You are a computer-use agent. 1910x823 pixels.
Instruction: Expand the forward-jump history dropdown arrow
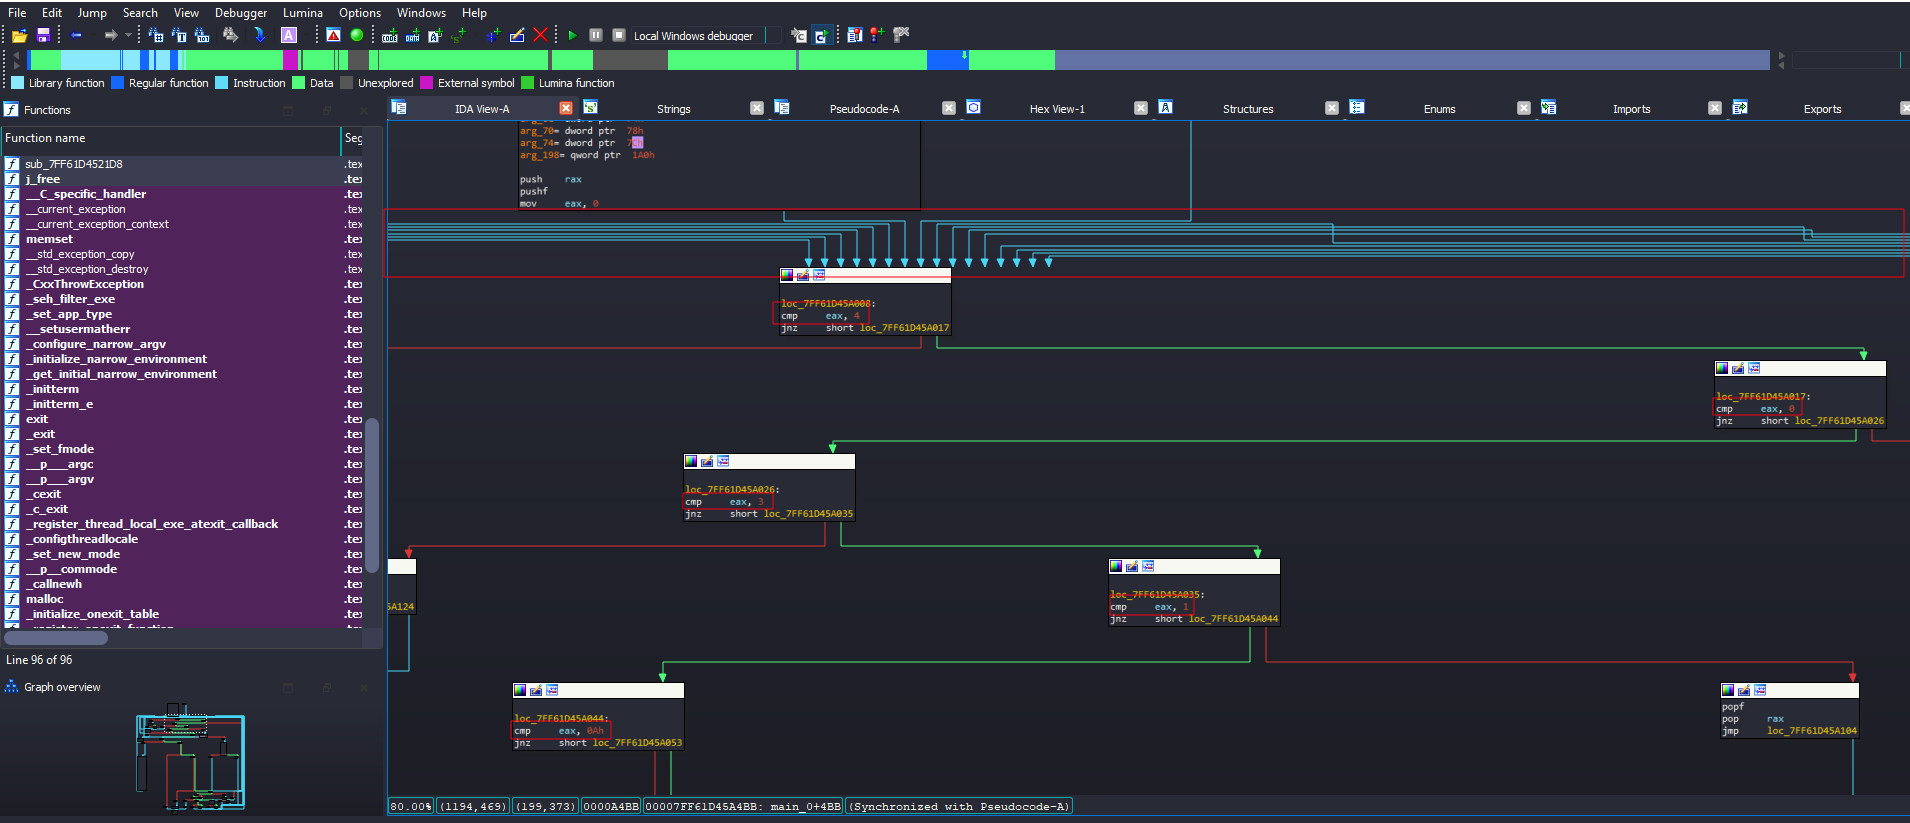click(x=128, y=35)
